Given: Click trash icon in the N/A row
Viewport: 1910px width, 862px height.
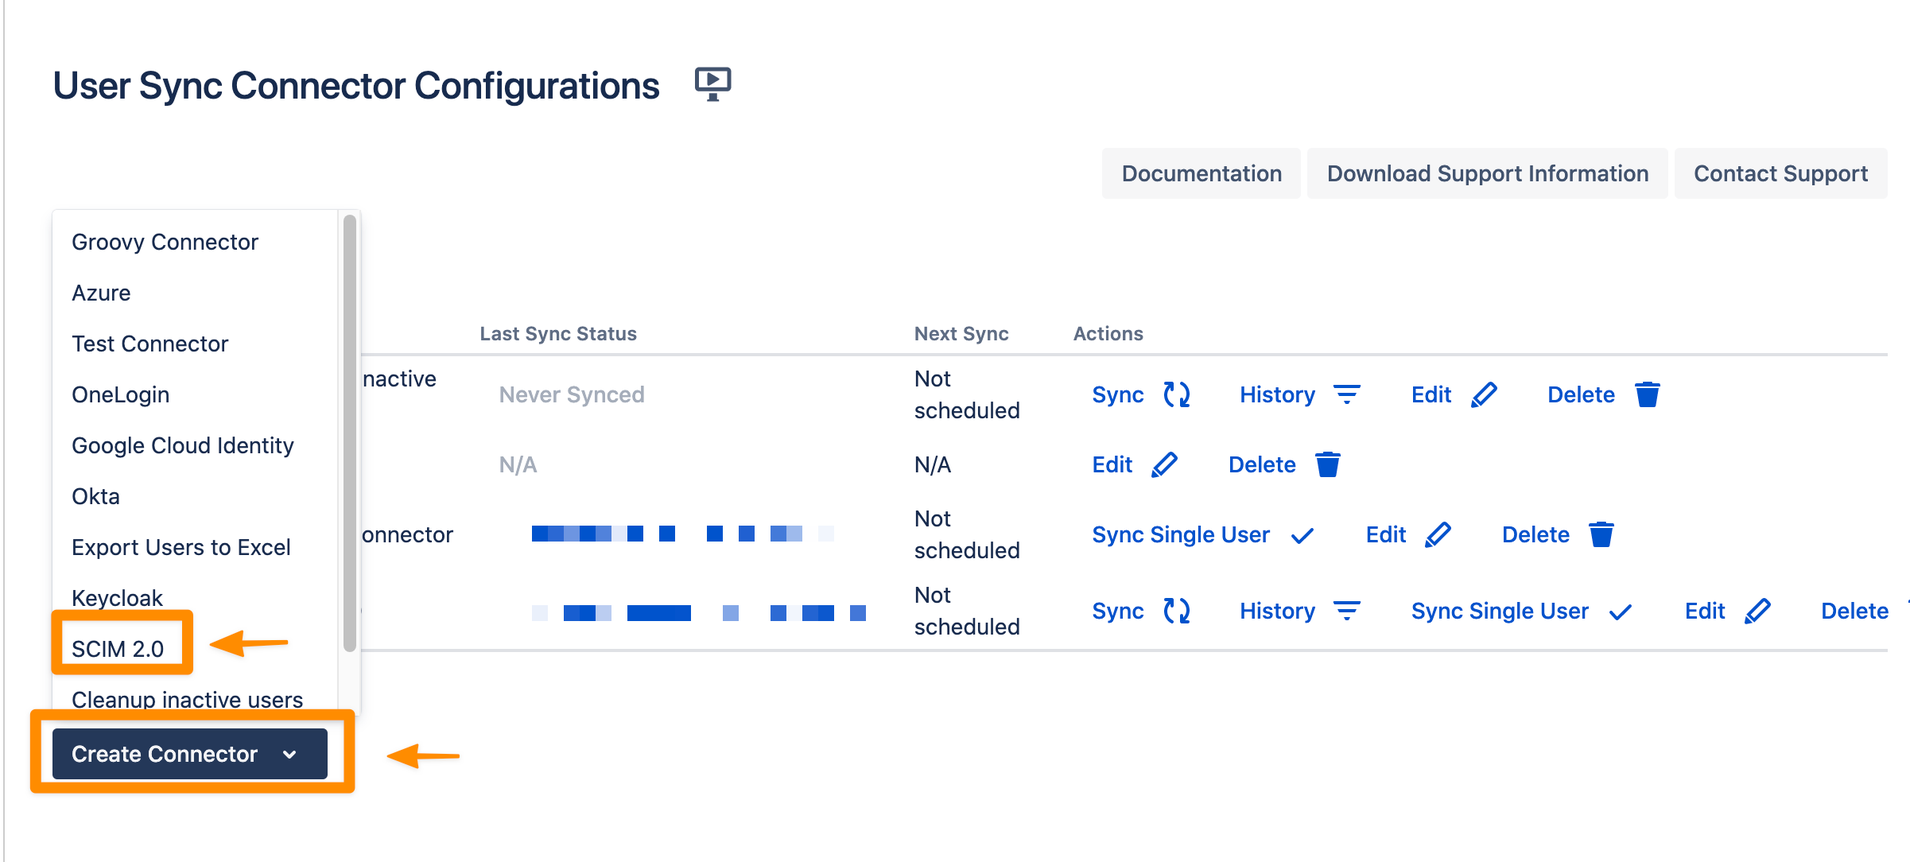Looking at the screenshot, I should [x=1328, y=465].
